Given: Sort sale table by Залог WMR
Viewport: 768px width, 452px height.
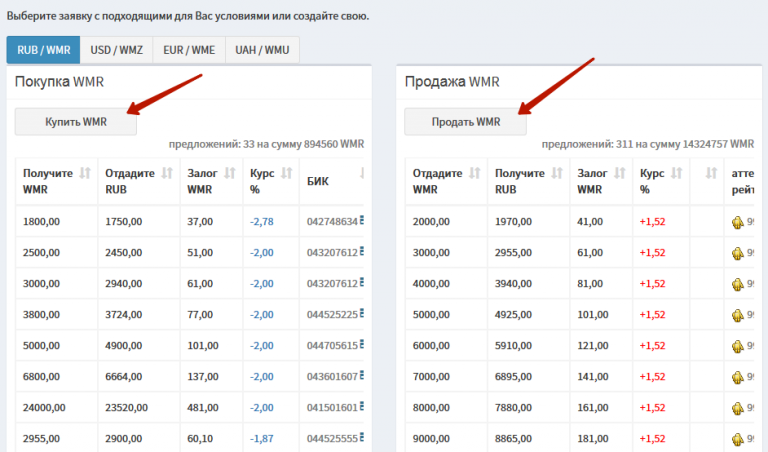Looking at the screenshot, I should point(619,173).
